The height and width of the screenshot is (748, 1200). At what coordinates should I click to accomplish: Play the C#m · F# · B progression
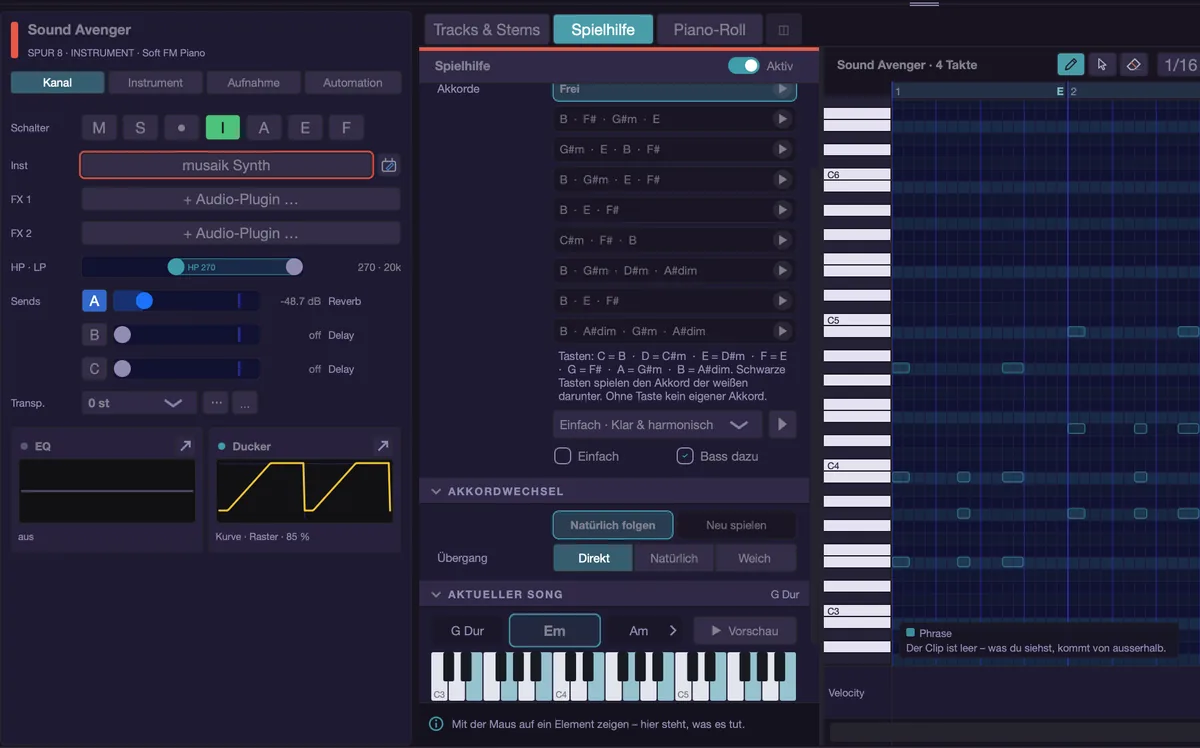(x=782, y=240)
